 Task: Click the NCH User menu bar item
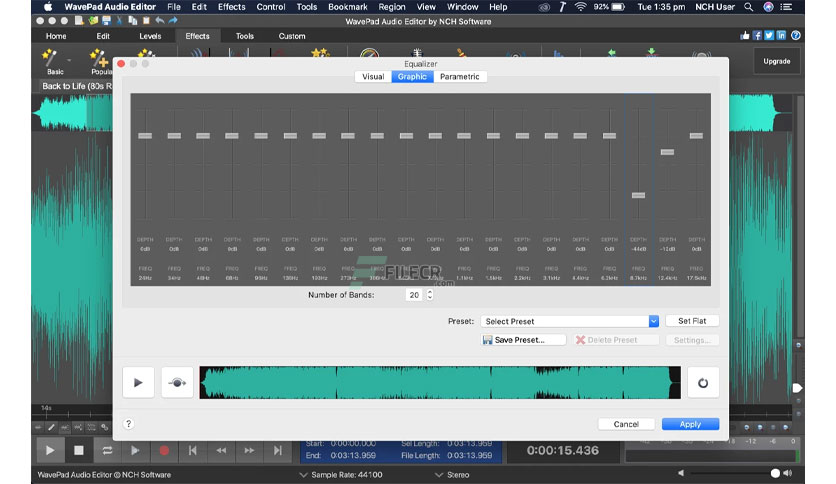[714, 7]
